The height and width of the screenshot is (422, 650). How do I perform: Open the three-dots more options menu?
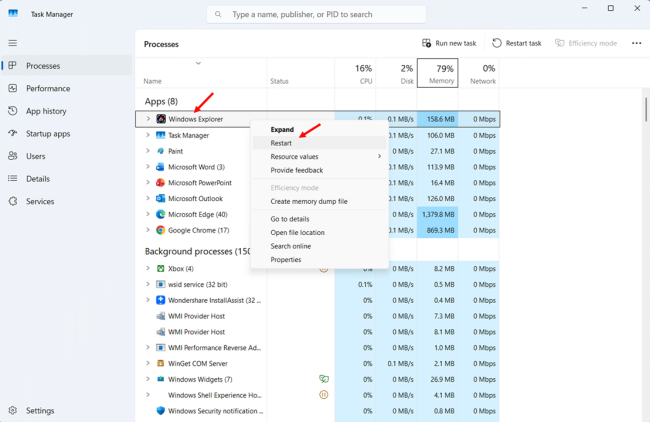pos(637,43)
